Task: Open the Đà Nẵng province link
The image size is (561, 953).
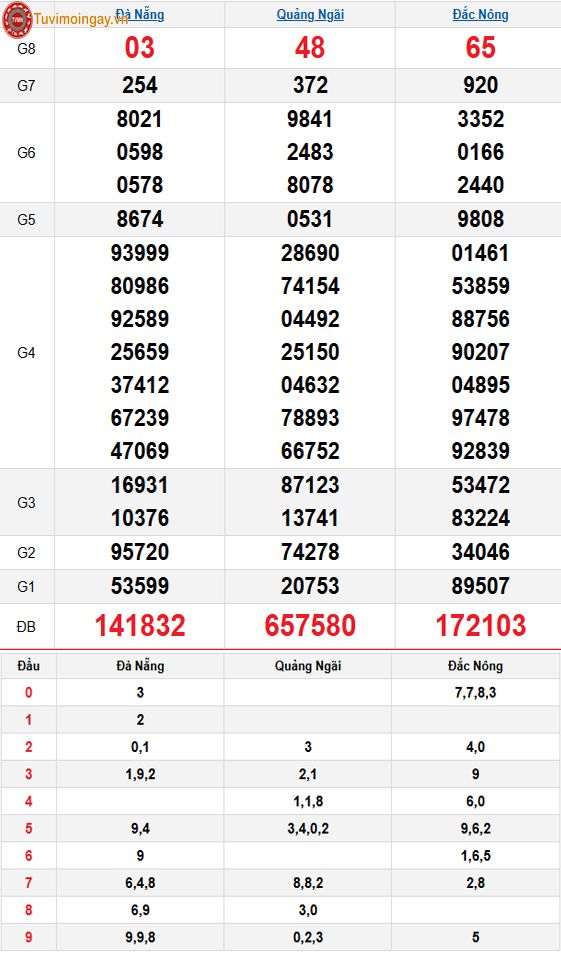Action: point(140,14)
